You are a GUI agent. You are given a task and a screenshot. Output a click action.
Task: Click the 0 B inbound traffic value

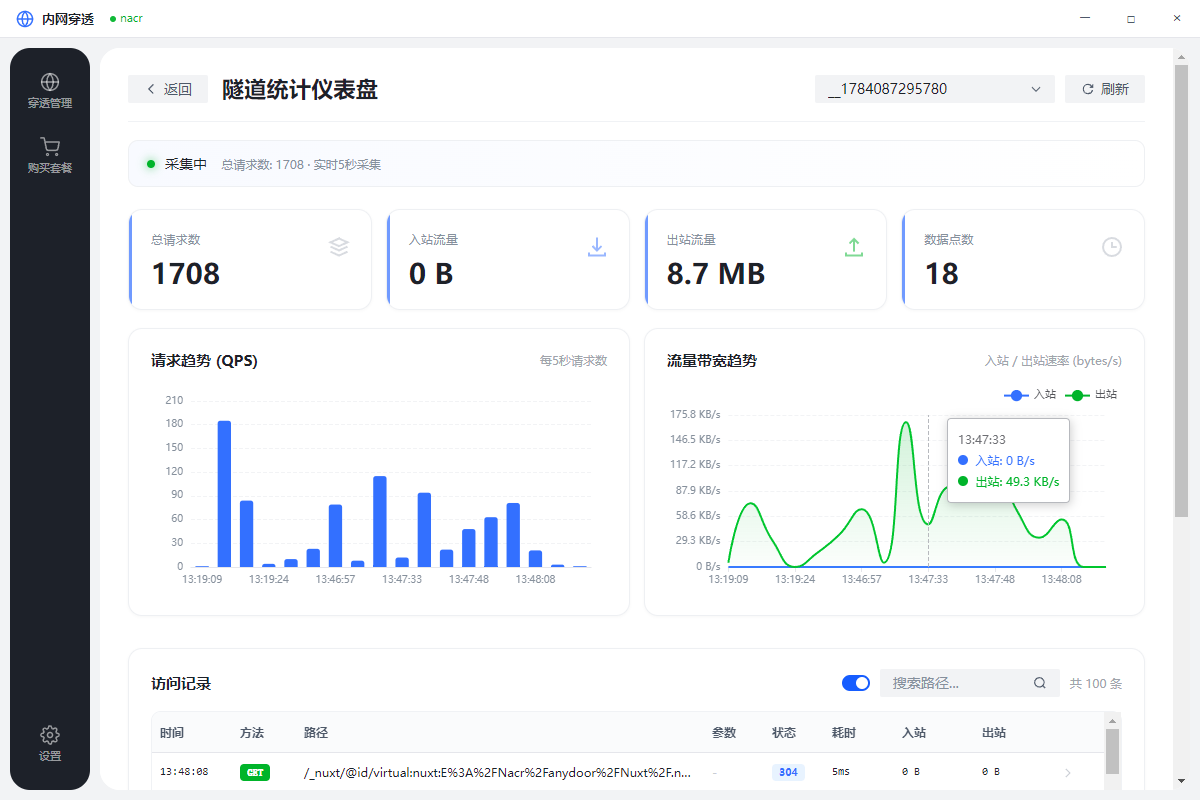click(431, 273)
